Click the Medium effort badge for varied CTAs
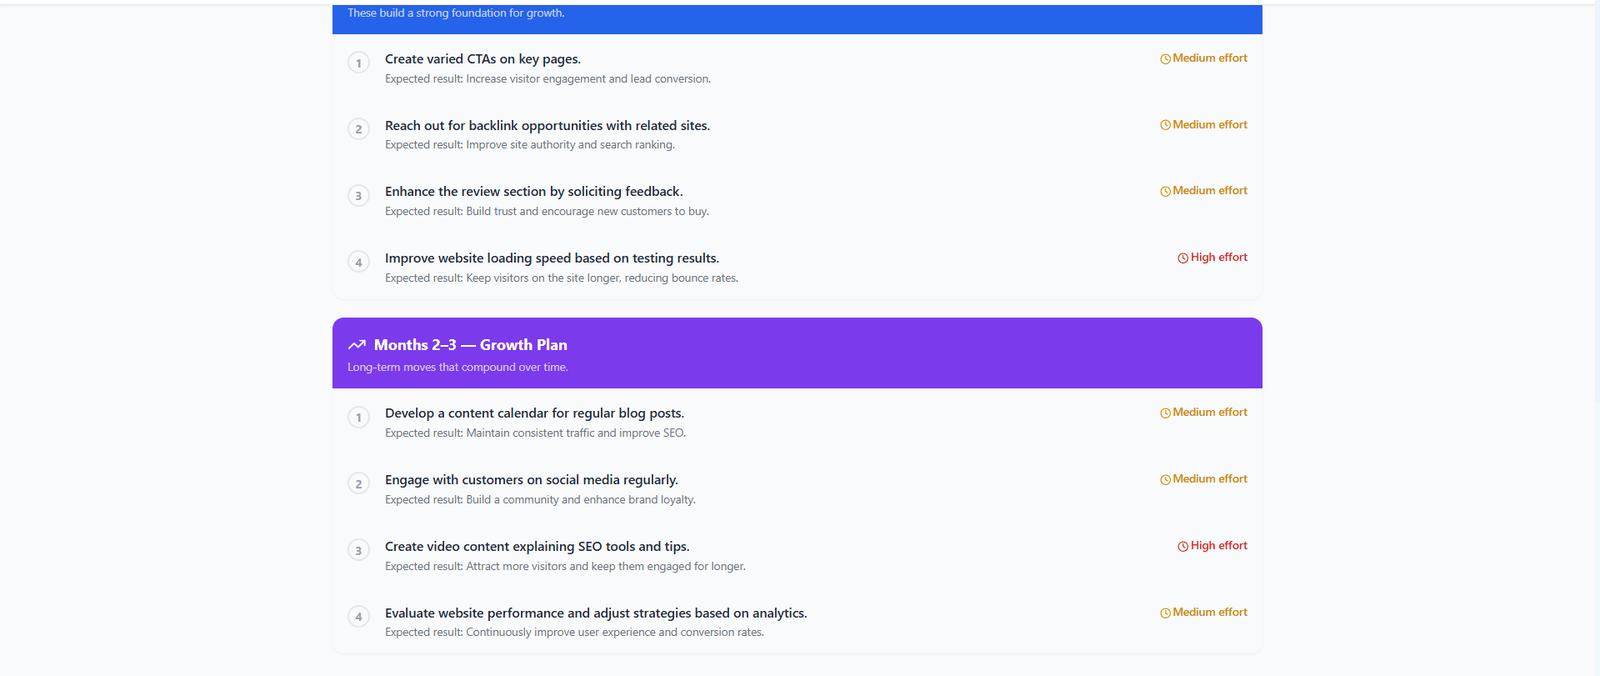The height and width of the screenshot is (676, 1600). tap(1203, 58)
